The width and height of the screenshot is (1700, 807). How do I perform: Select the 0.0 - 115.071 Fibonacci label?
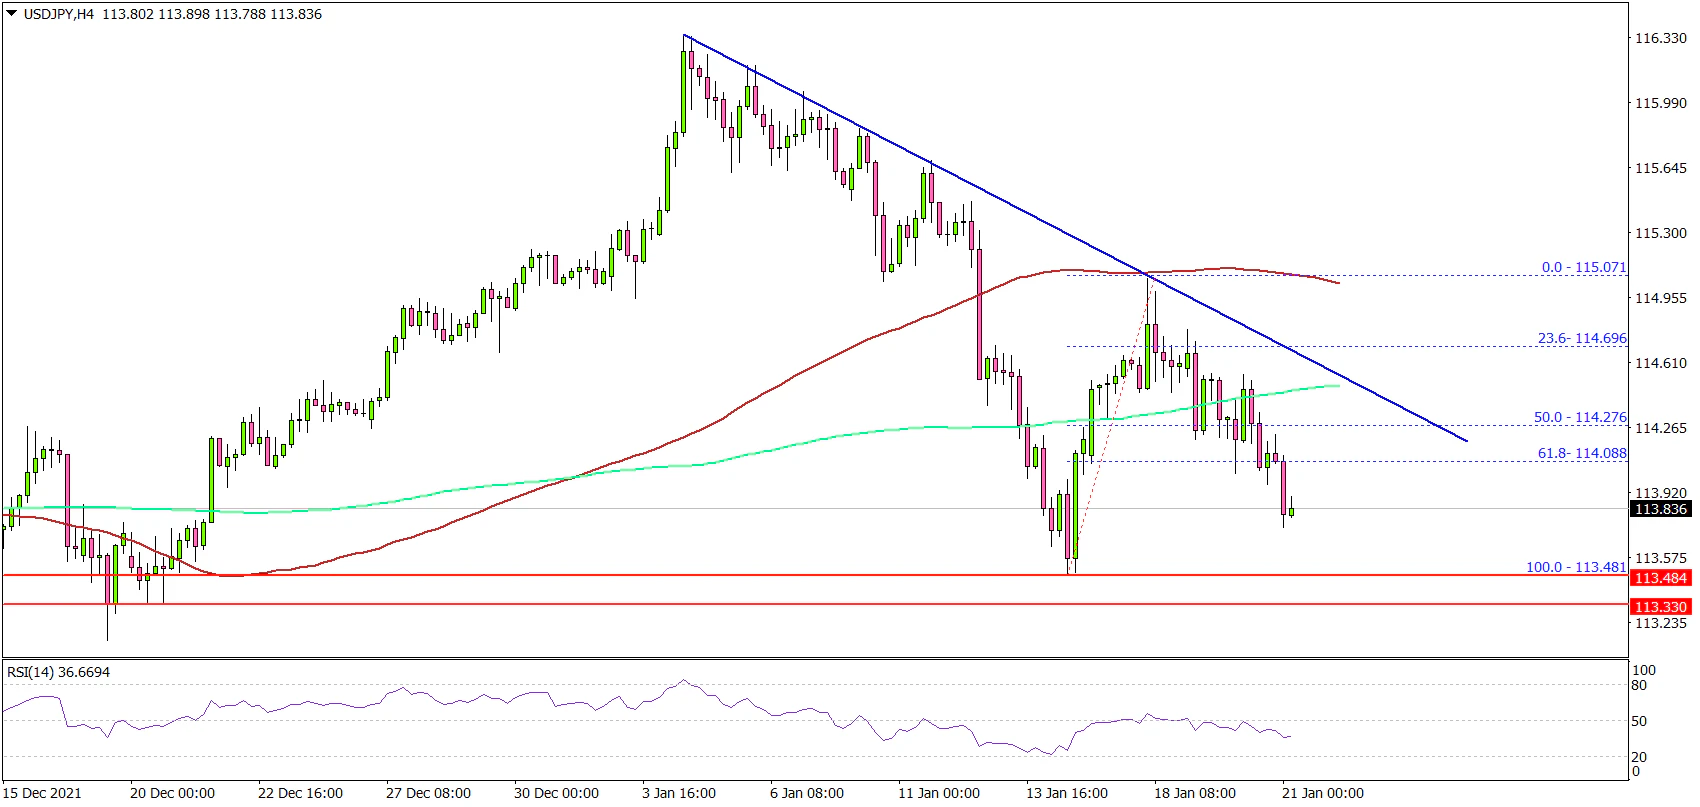[1583, 268]
